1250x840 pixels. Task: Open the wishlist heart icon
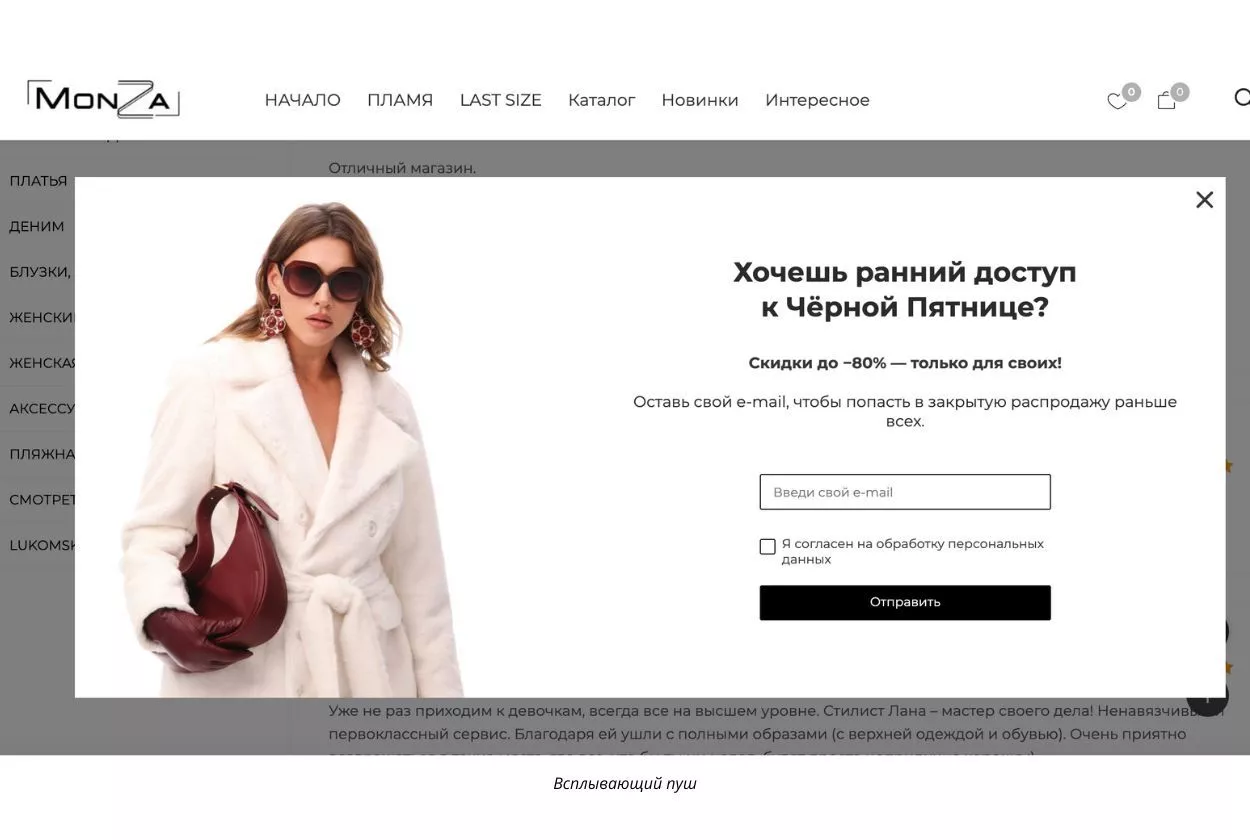1117,101
